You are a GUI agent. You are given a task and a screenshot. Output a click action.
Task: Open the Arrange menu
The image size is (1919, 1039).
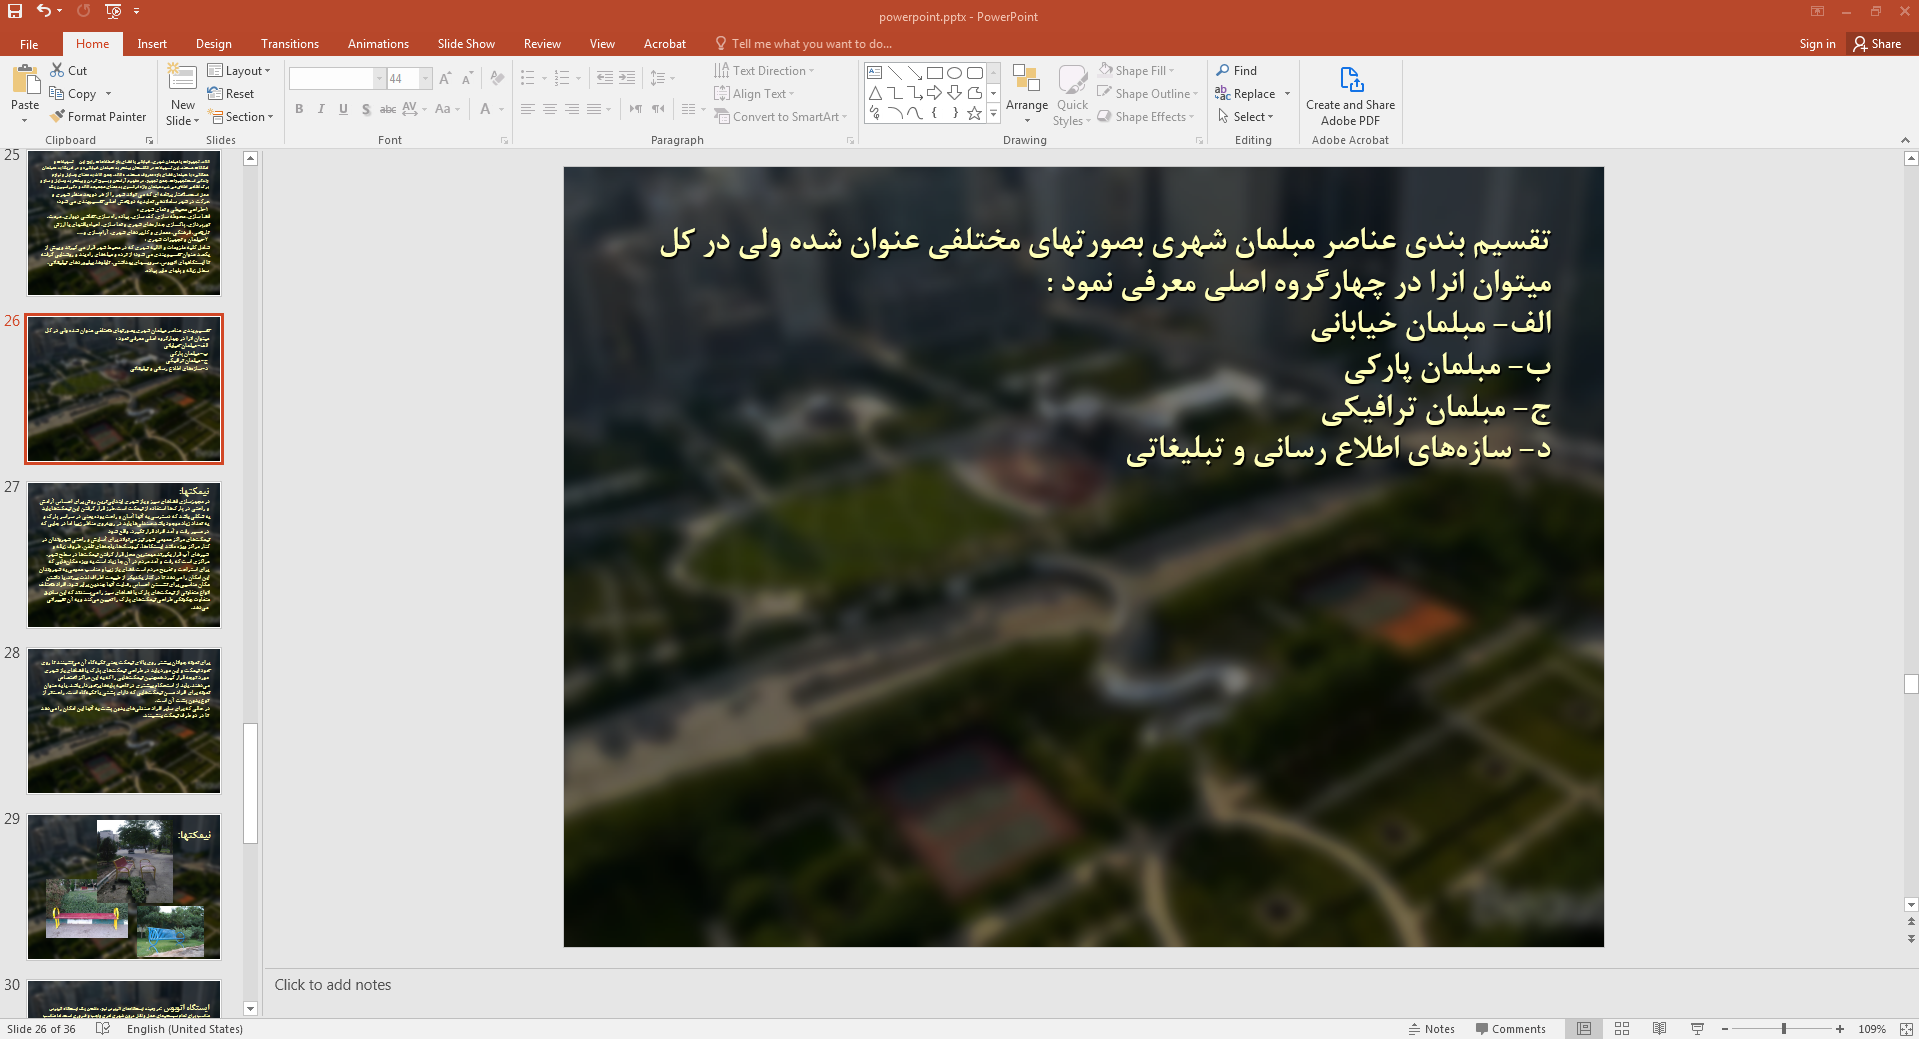pos(1027,95)
